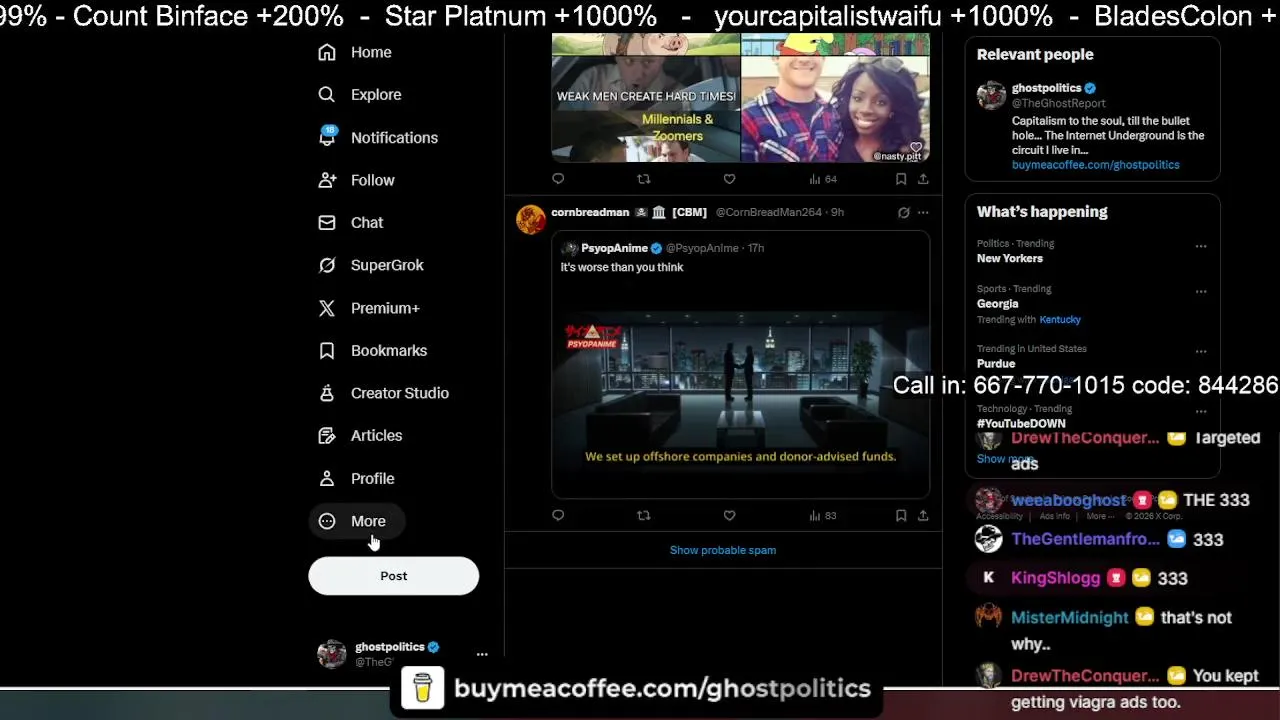This screenshot has height=720, width=1280.
Task: Open options for New Yorkers trend
Action: (x=1201, y=246)
